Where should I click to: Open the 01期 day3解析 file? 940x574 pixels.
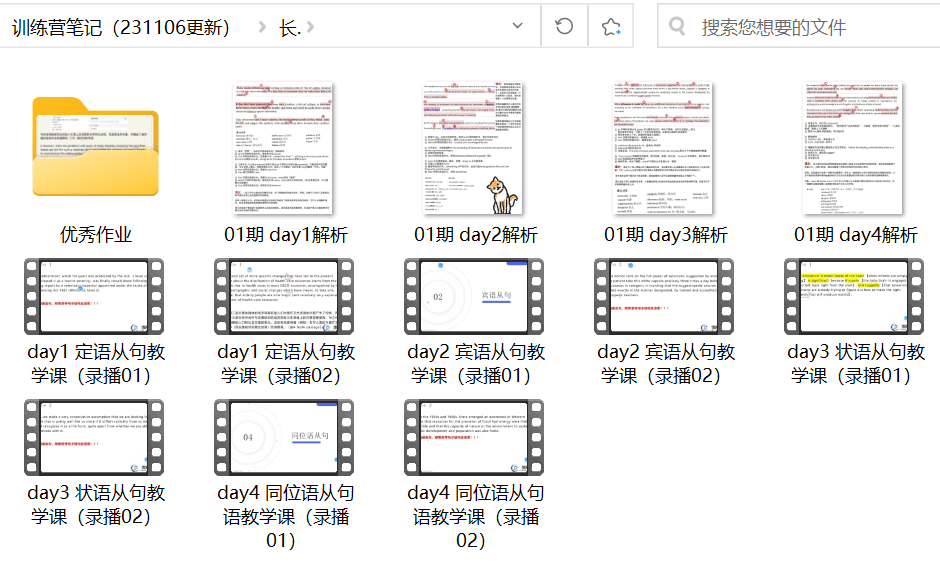665,148
